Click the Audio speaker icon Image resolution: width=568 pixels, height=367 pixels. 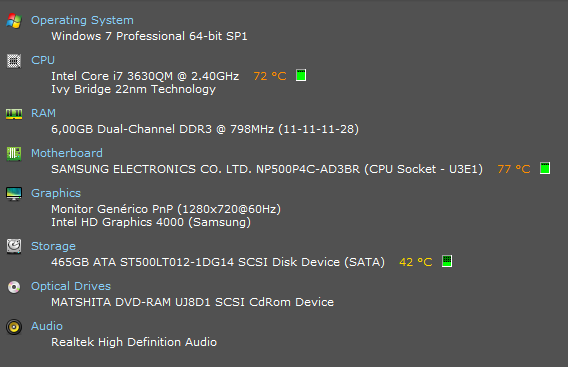pyautogui.click(x=14, y=327)
